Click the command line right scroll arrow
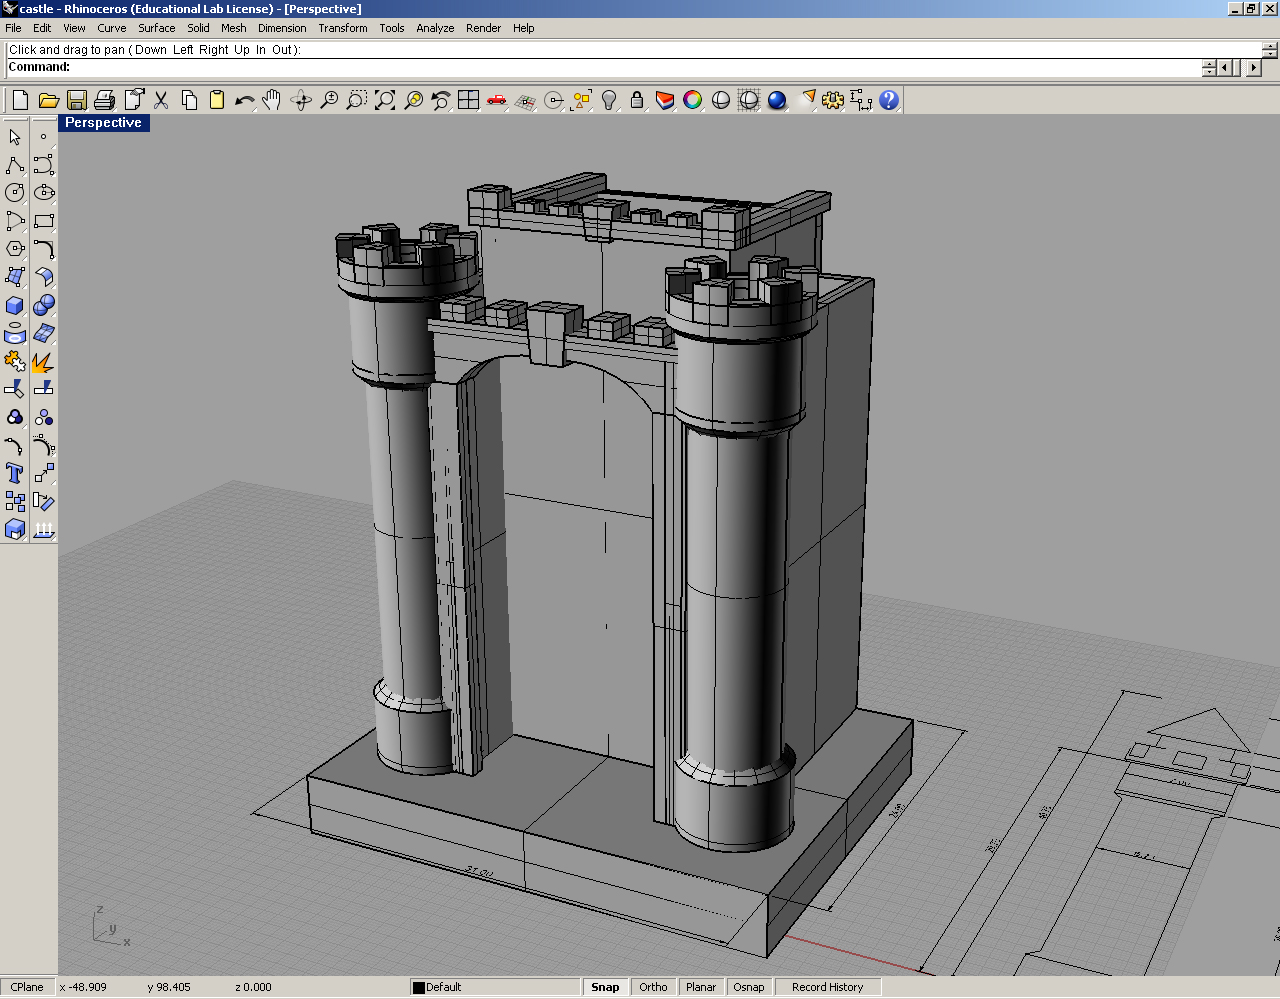This screenshot has height=999, width=1280. point(1253,68)
